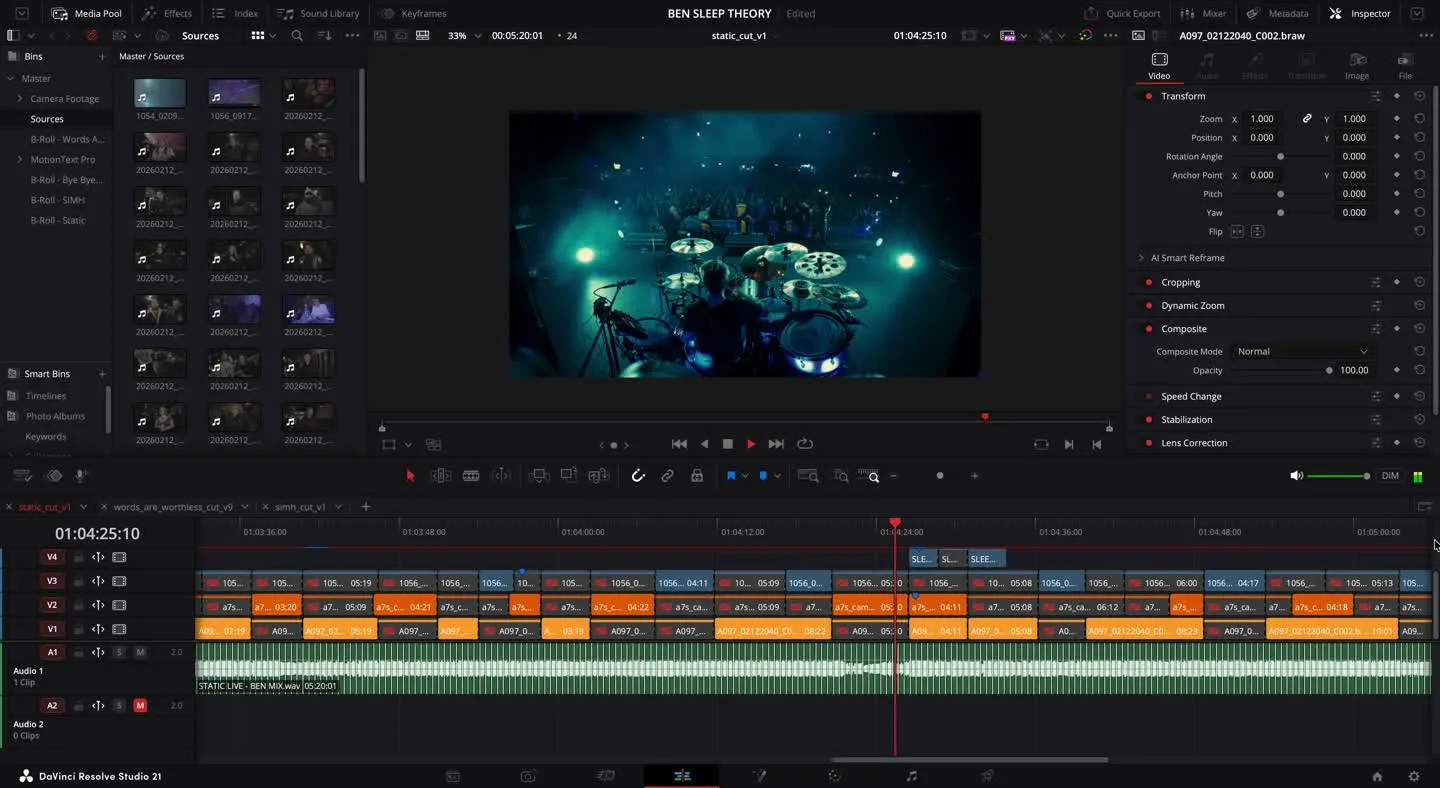Mute the A1 audio track
This screenshot has width=1440, height=788.
140,653
